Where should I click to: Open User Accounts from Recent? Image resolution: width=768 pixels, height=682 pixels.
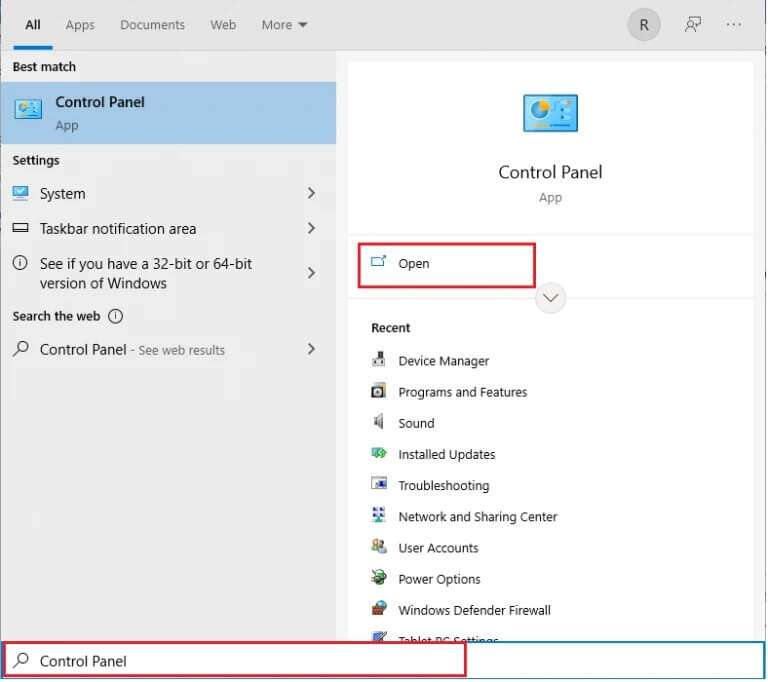(438, 548)
